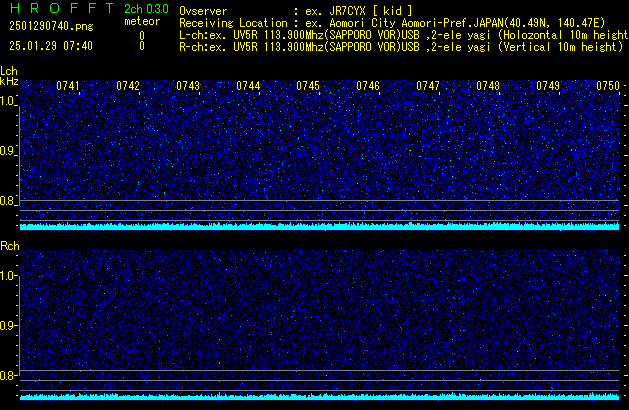Click the 'meteor' counter label
629x410 pixels.
tap(142, 21)
